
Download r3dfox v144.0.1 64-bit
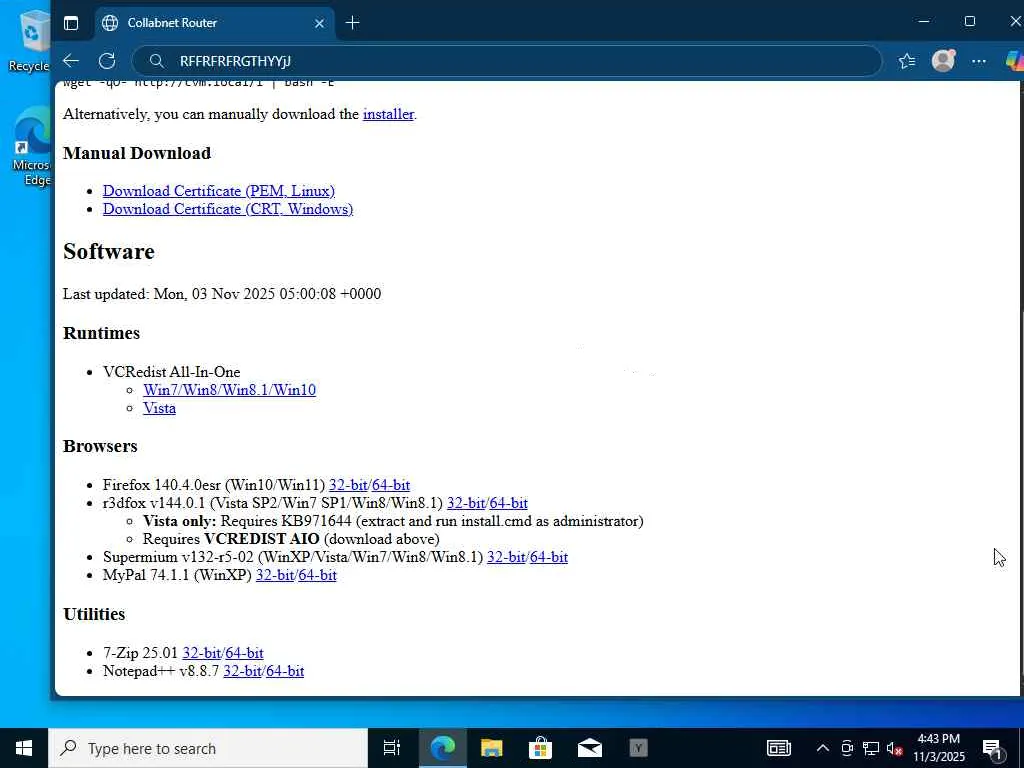tap(509, 504)
